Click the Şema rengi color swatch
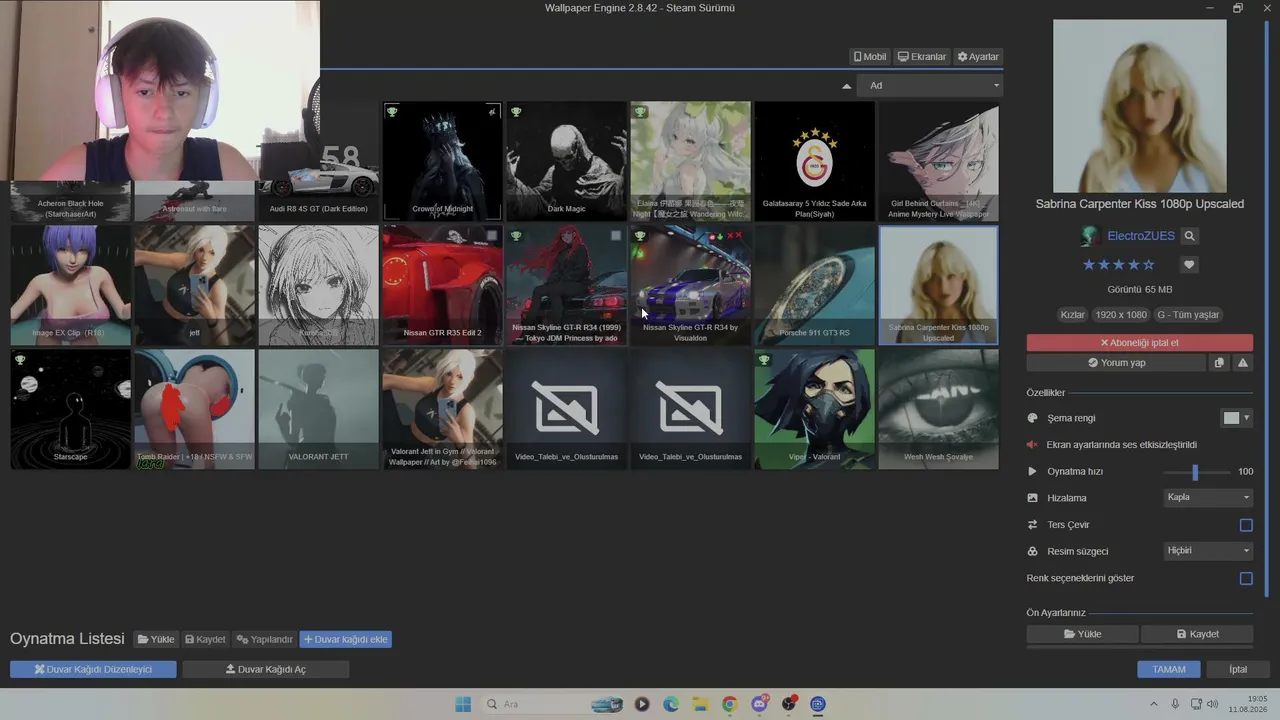The width and height of the screenshot is (1280, 720). 1231,418
